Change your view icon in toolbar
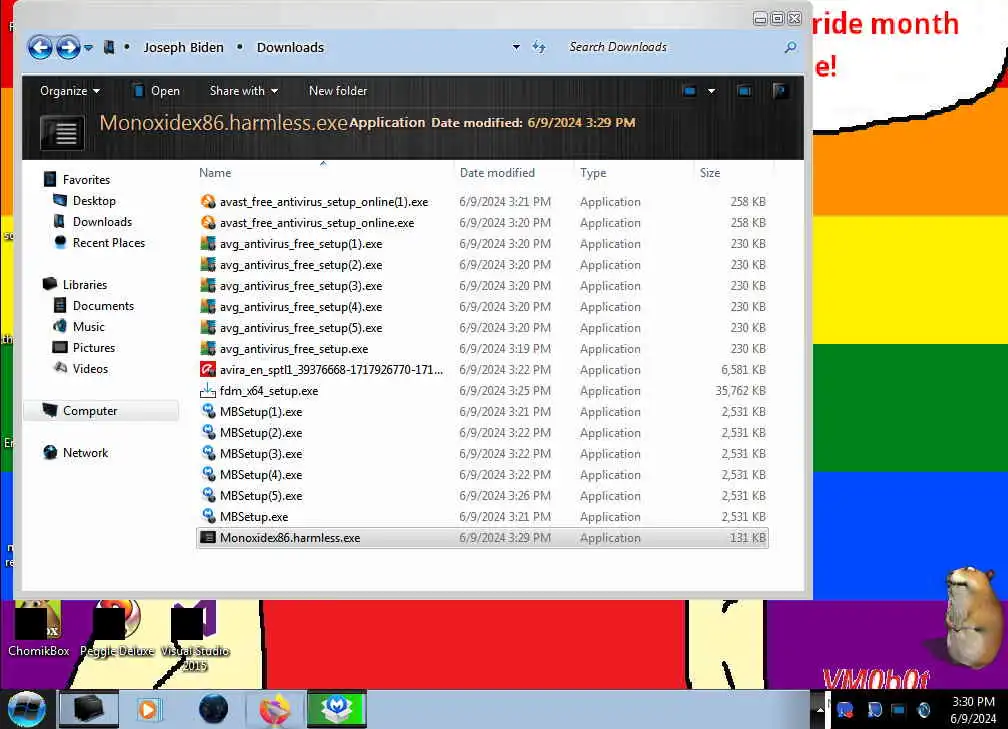This screenshot has width=1008, height=729. click(x=690, y=91)
